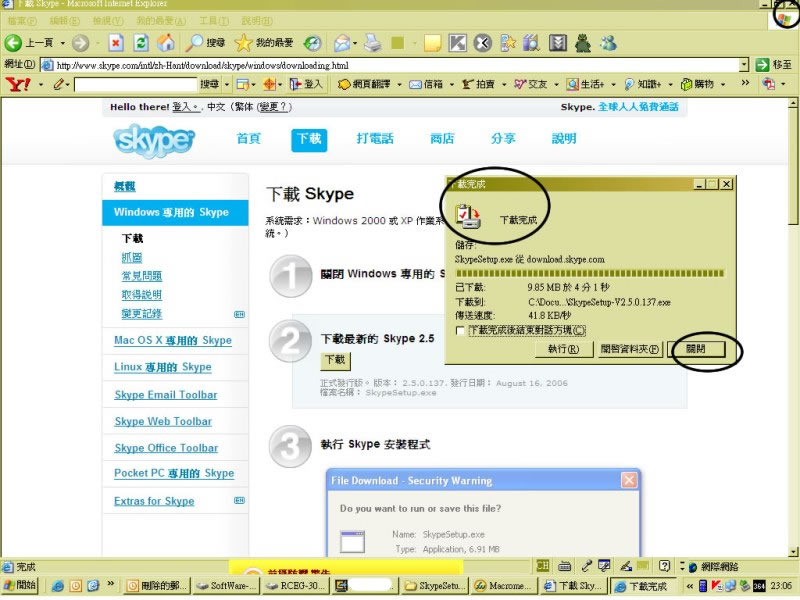800x600 pixels.
Task: Open the 分享 tab
Action: [503, 139]
